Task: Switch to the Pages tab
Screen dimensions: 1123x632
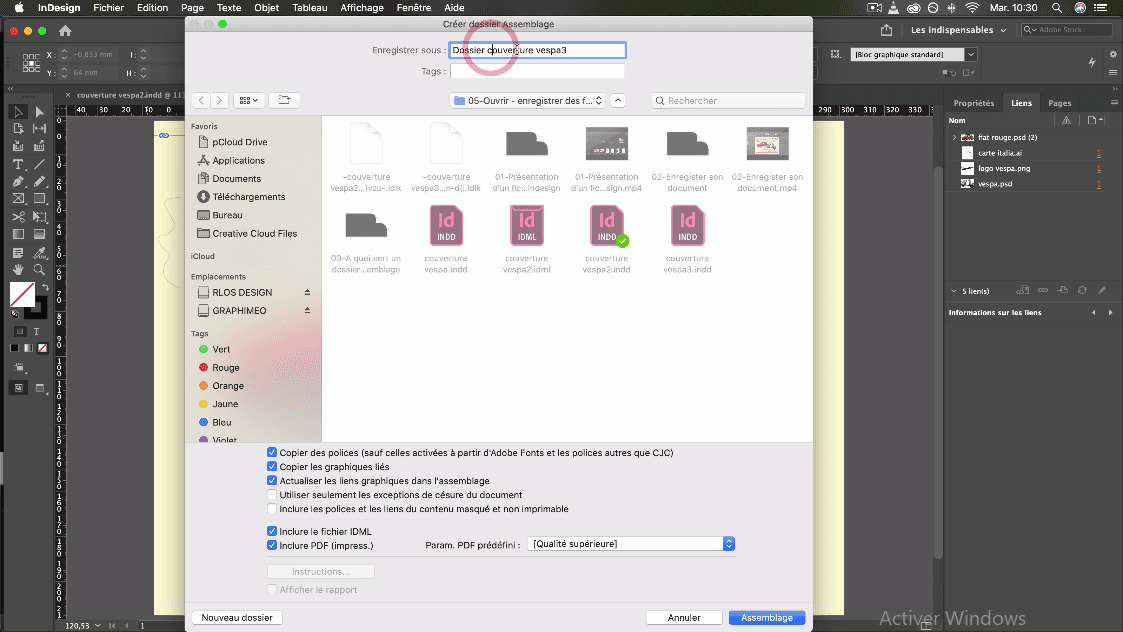Action: coord(1059,103)
